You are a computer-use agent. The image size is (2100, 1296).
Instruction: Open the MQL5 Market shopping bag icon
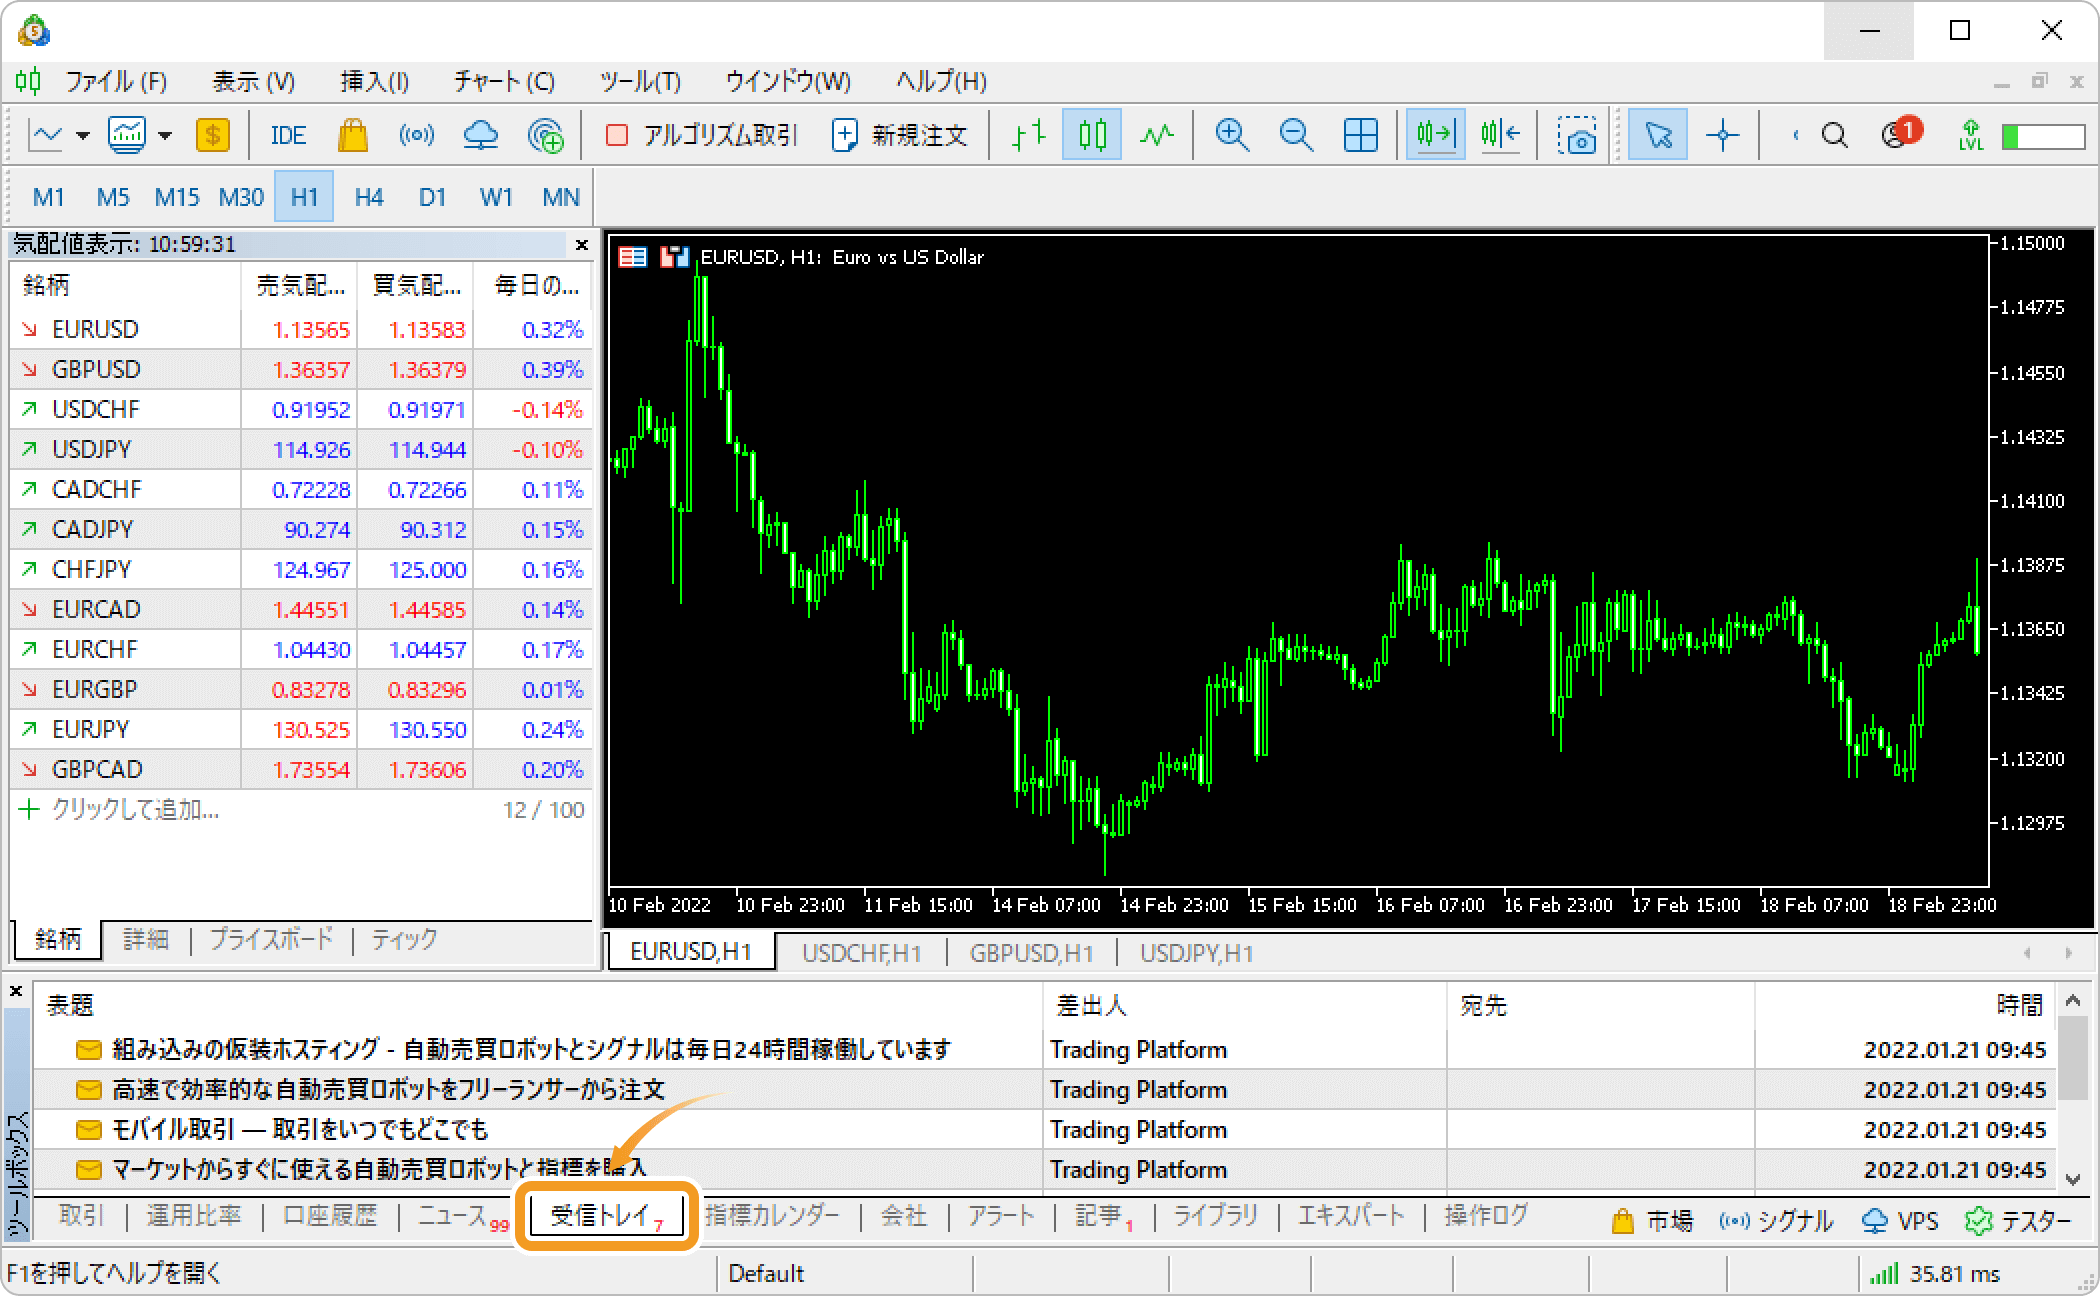click(x=352, y=135)
